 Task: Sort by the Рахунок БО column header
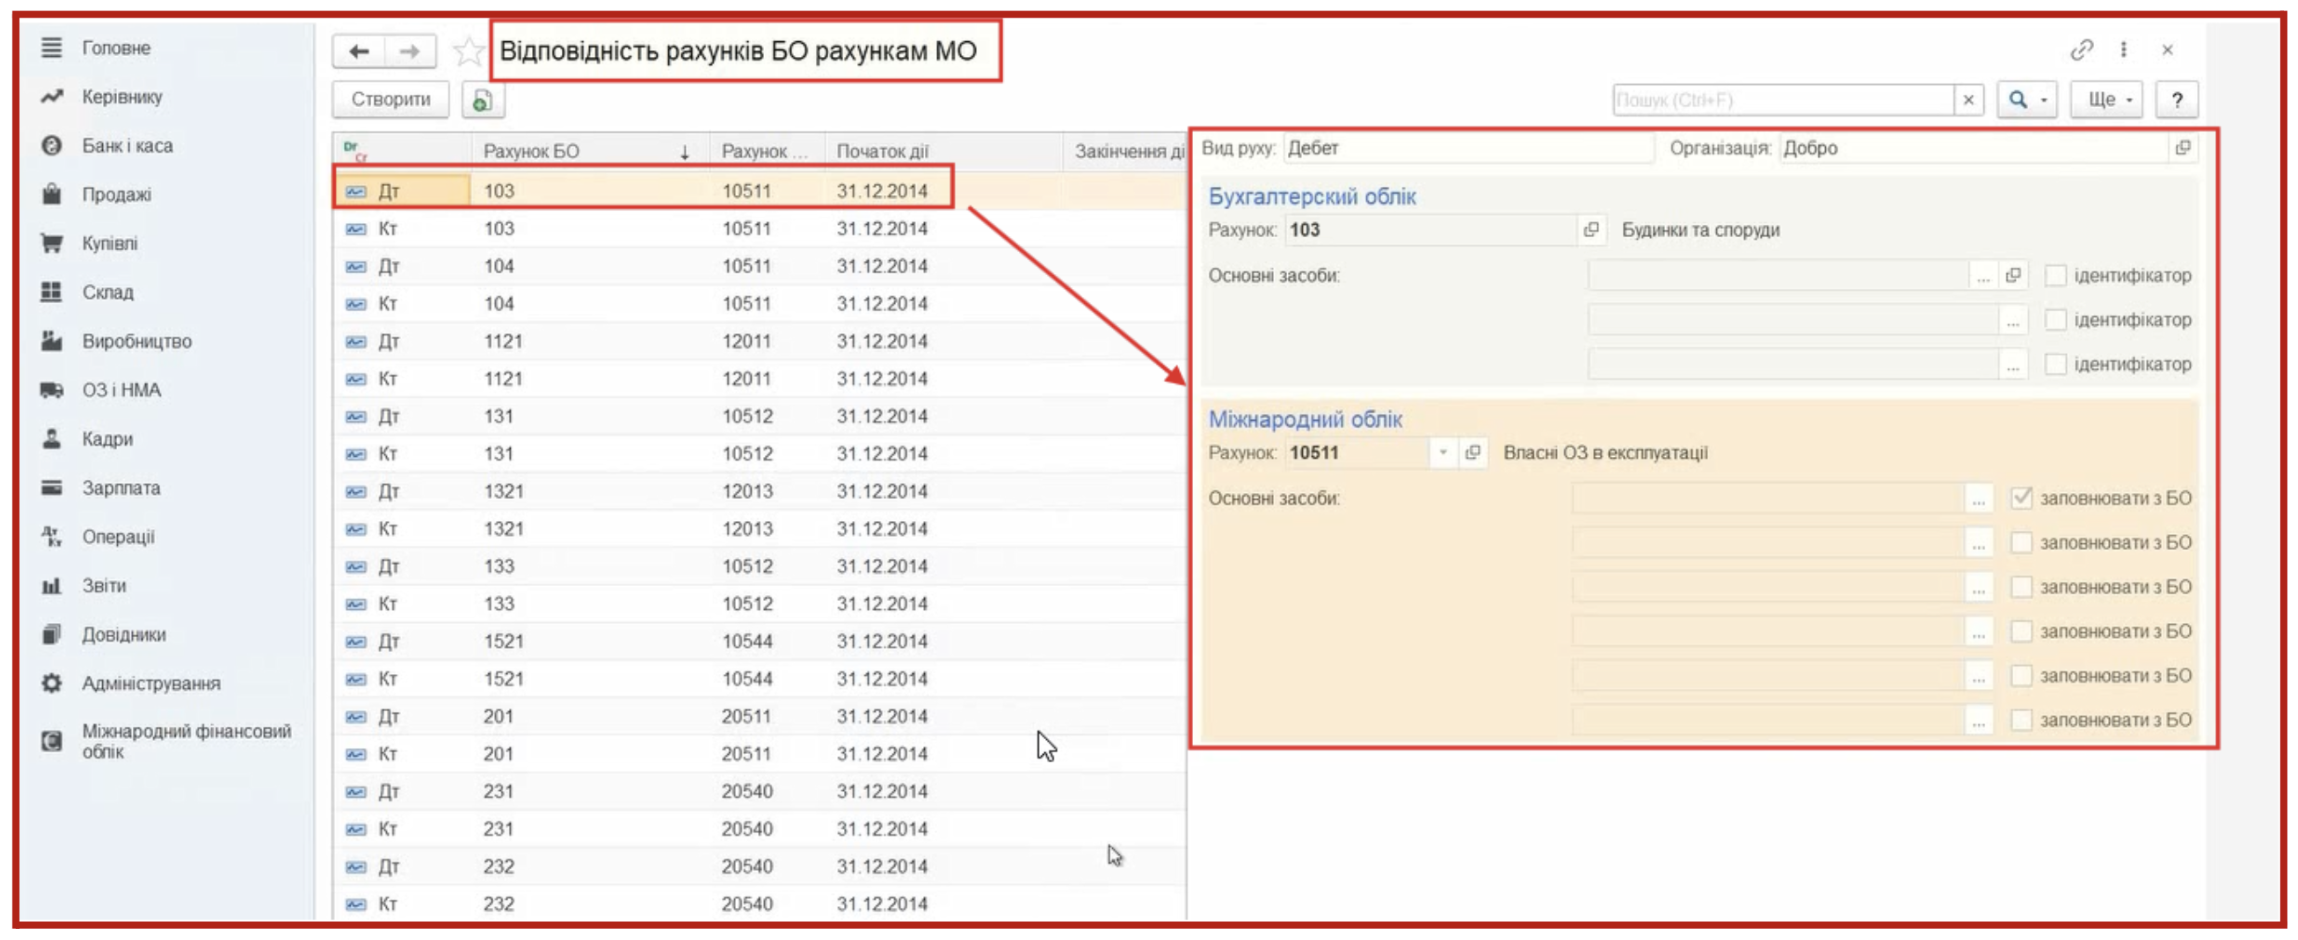[x=589, y=151]
